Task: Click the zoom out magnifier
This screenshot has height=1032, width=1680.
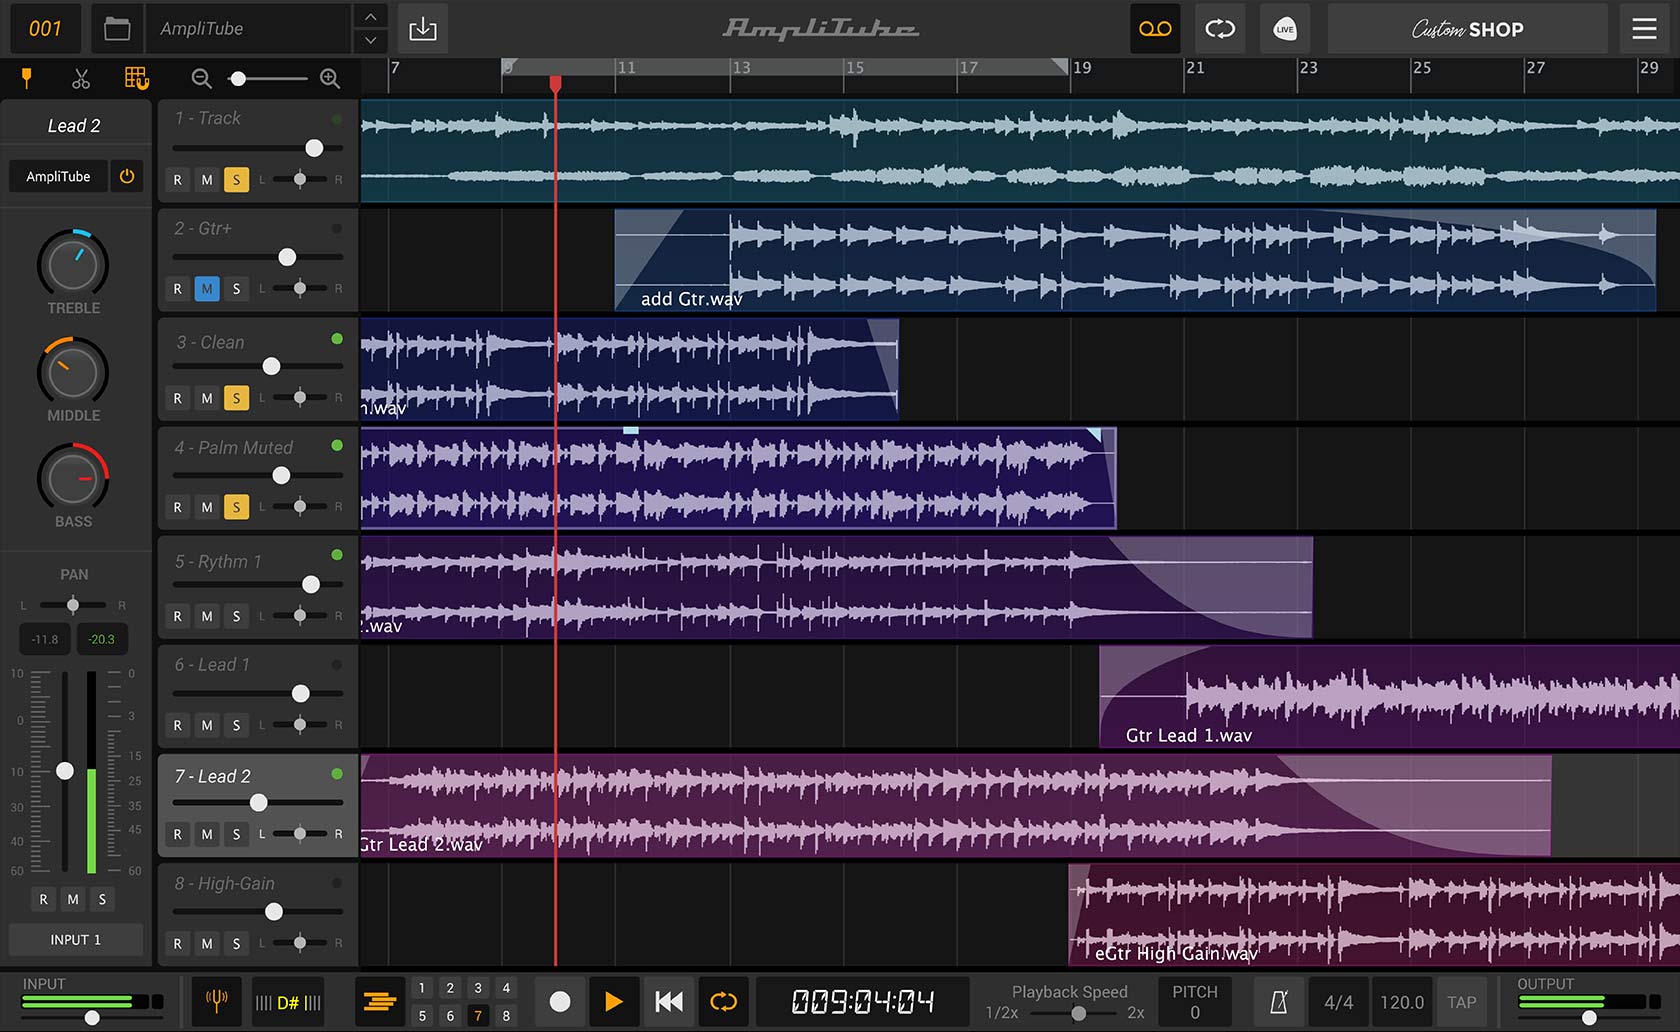Action: (x=201, y=79)
